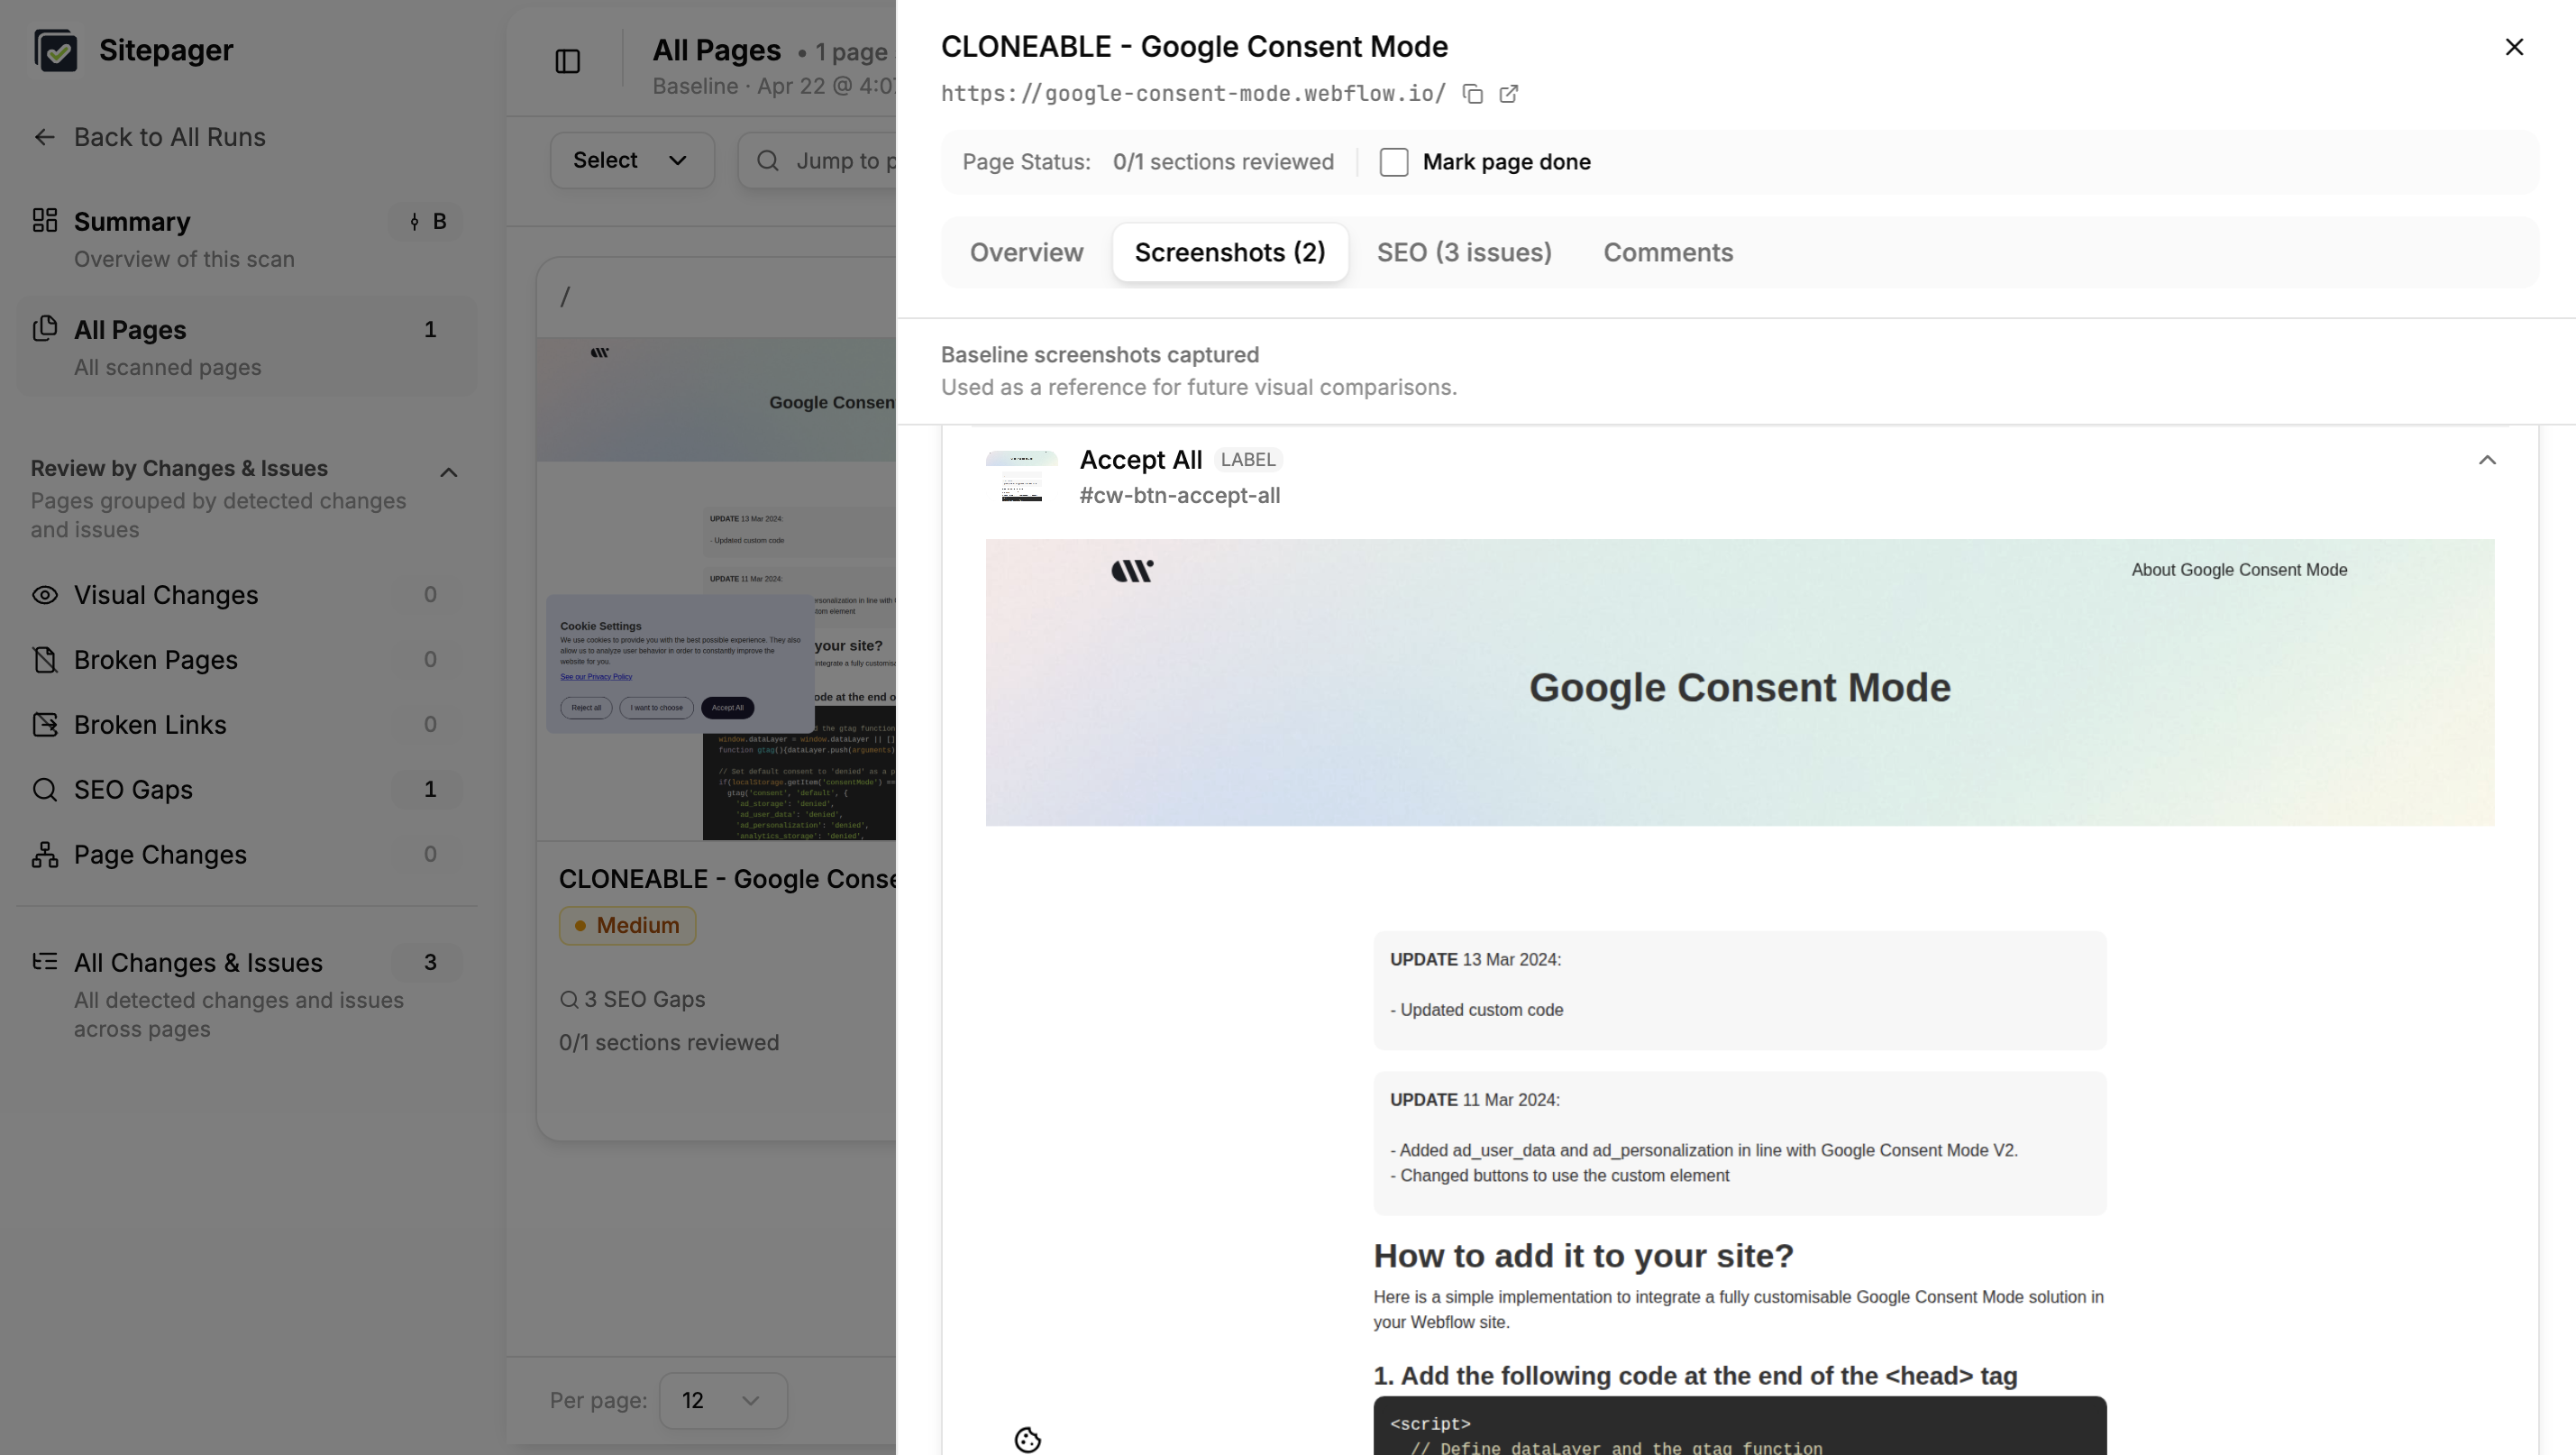Screen dimensions: 2576x1455
Task: Open SEO Gaps in the sidebar
Action: coord(133,789)
